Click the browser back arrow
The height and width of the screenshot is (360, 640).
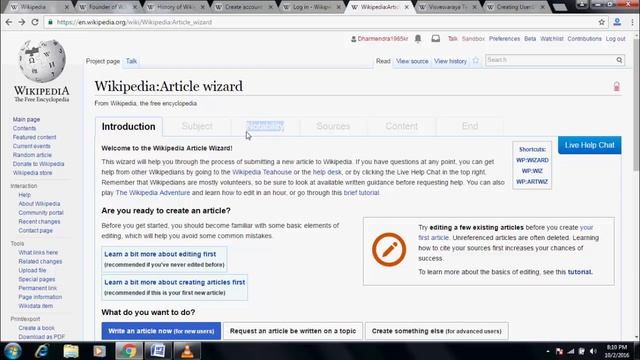[x=9, y=22]
